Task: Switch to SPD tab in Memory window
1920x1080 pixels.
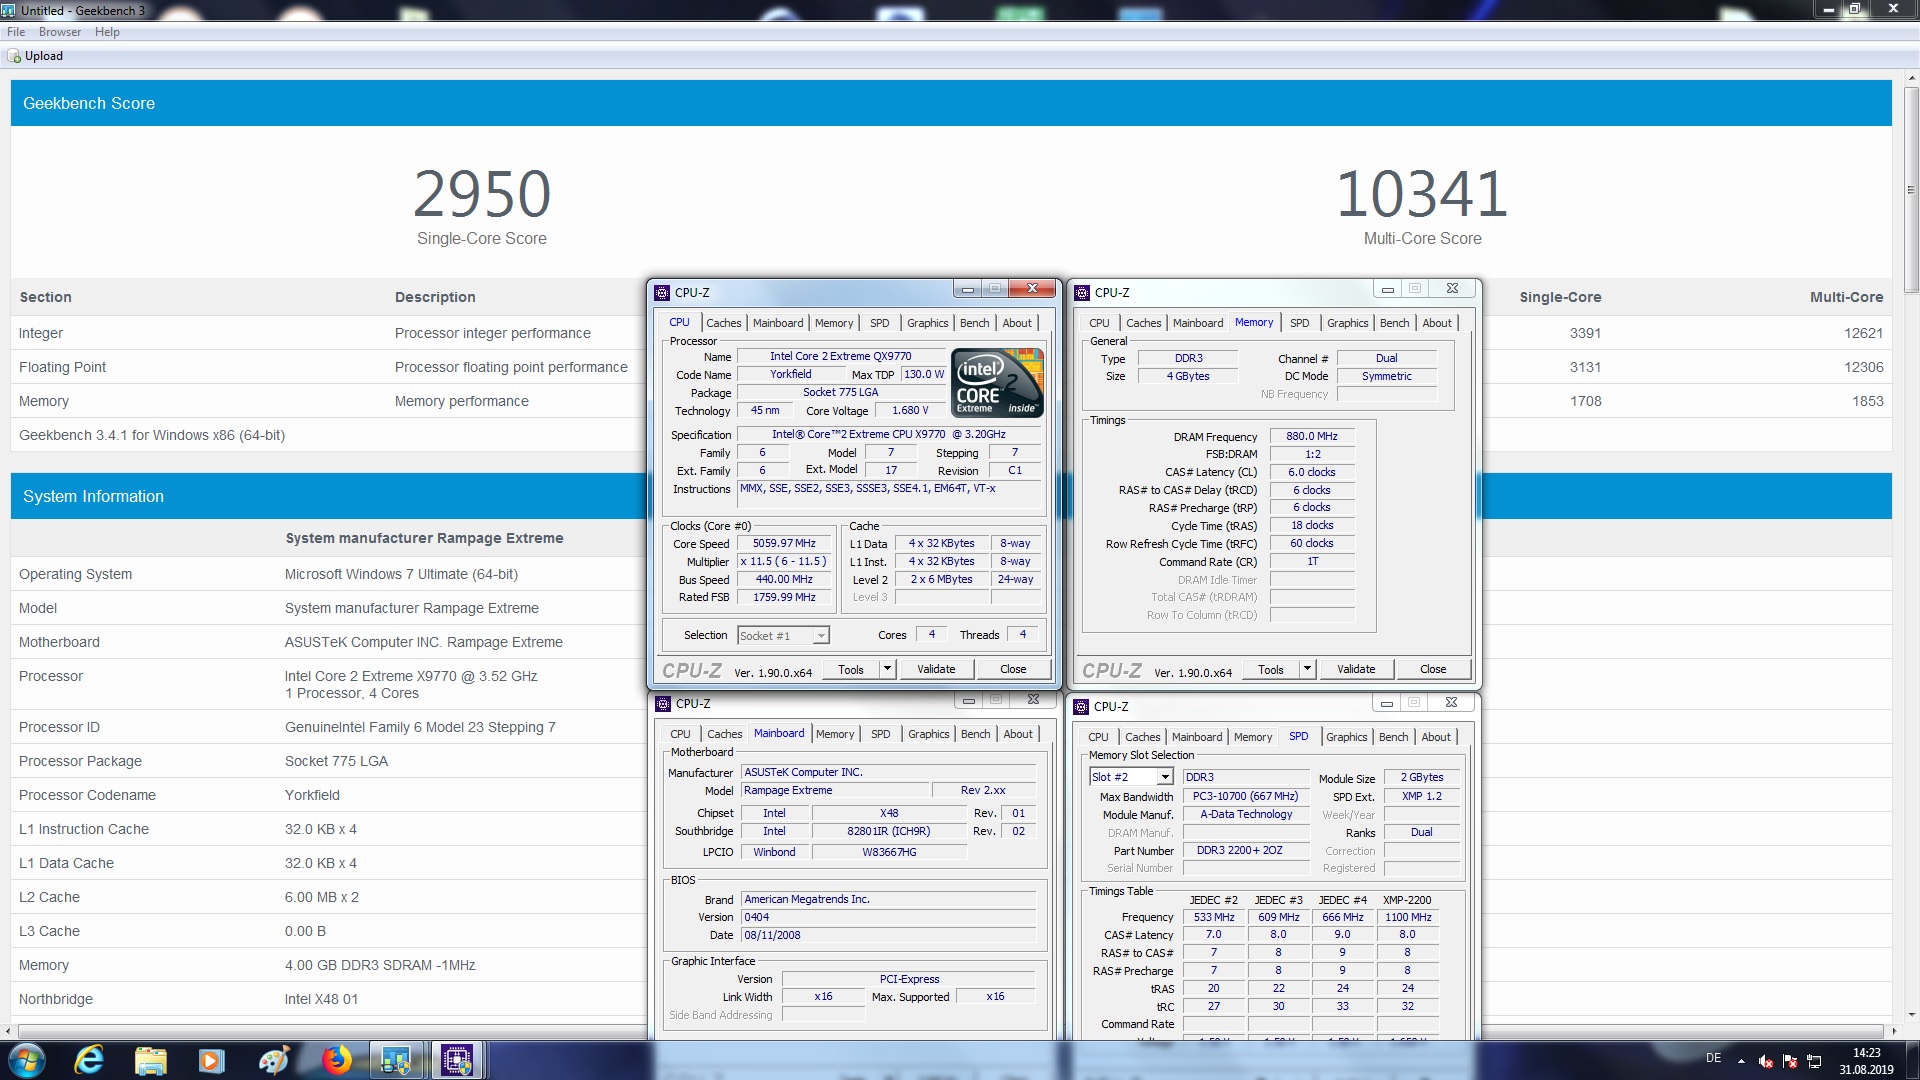Action: pyautogui.click(x=1299, y=323)
